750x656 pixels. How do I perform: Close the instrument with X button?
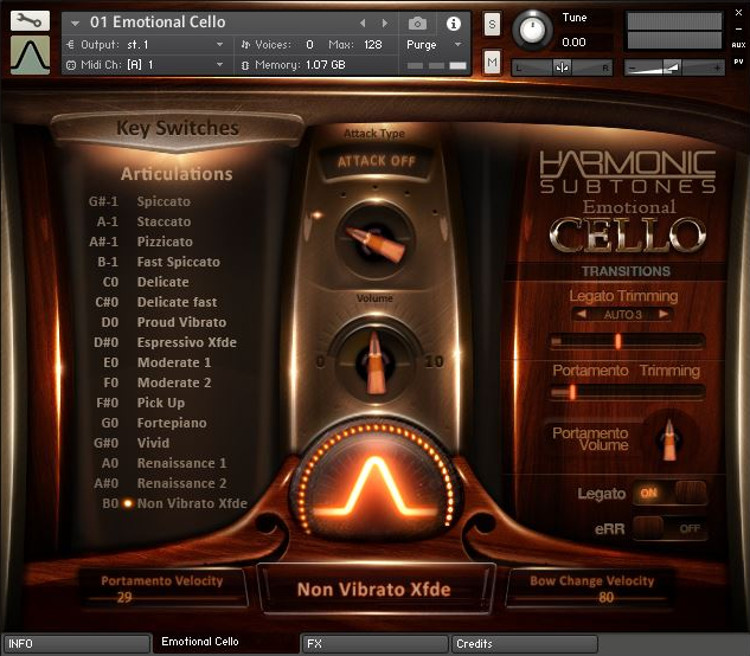point(739,13)
